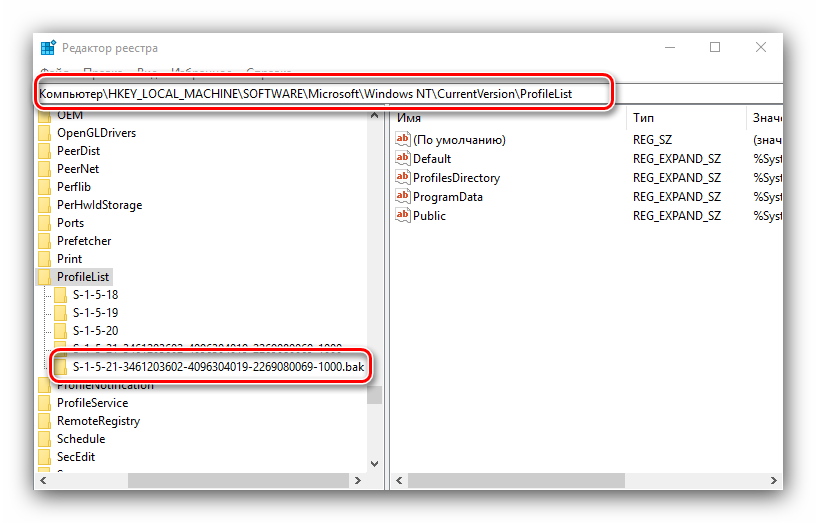Click the string icon of ProgramData value

click(x=403, y=196)
